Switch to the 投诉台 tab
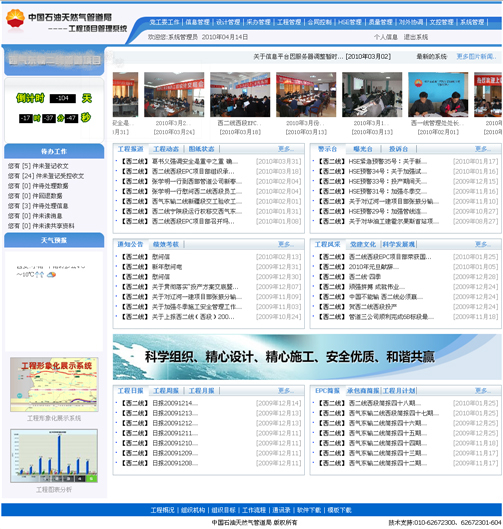 click(x=398, y=149)
